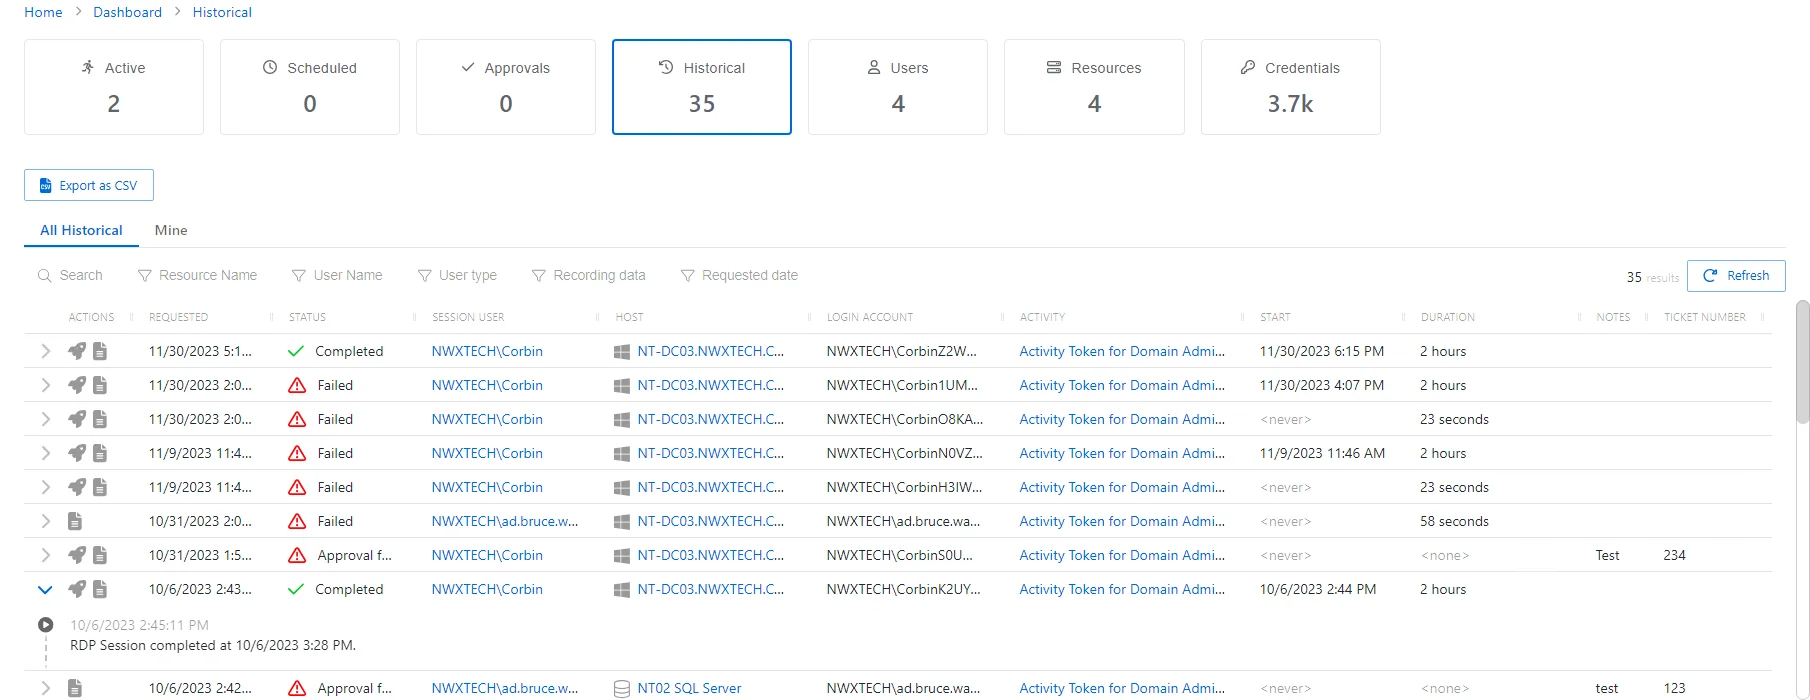Image resolution: width=1810 pixels, height=700 pixels.
Task: Sort by the Ticket Number column header
Action: point(1705,317)
